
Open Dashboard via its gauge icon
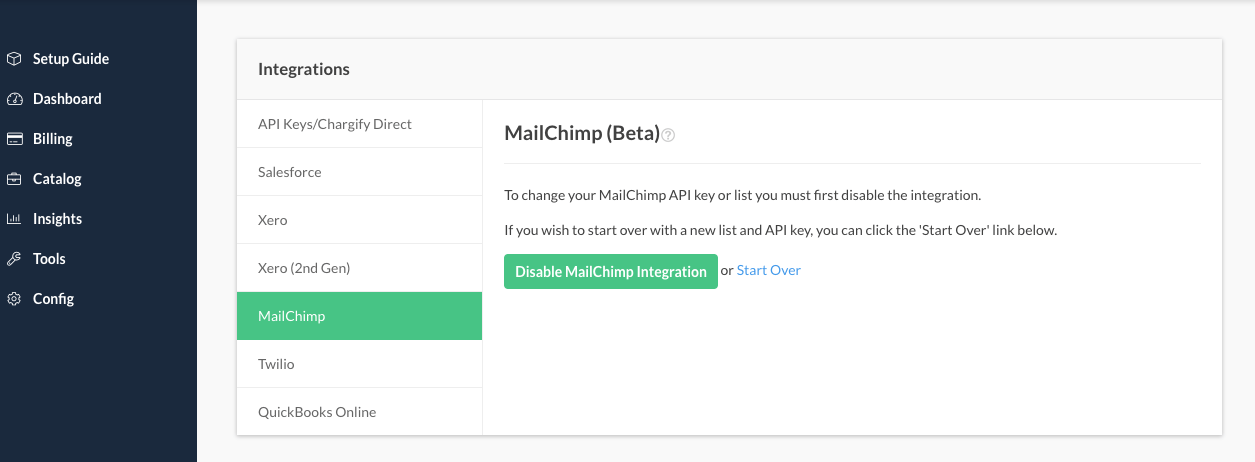(x=14, y=99)
